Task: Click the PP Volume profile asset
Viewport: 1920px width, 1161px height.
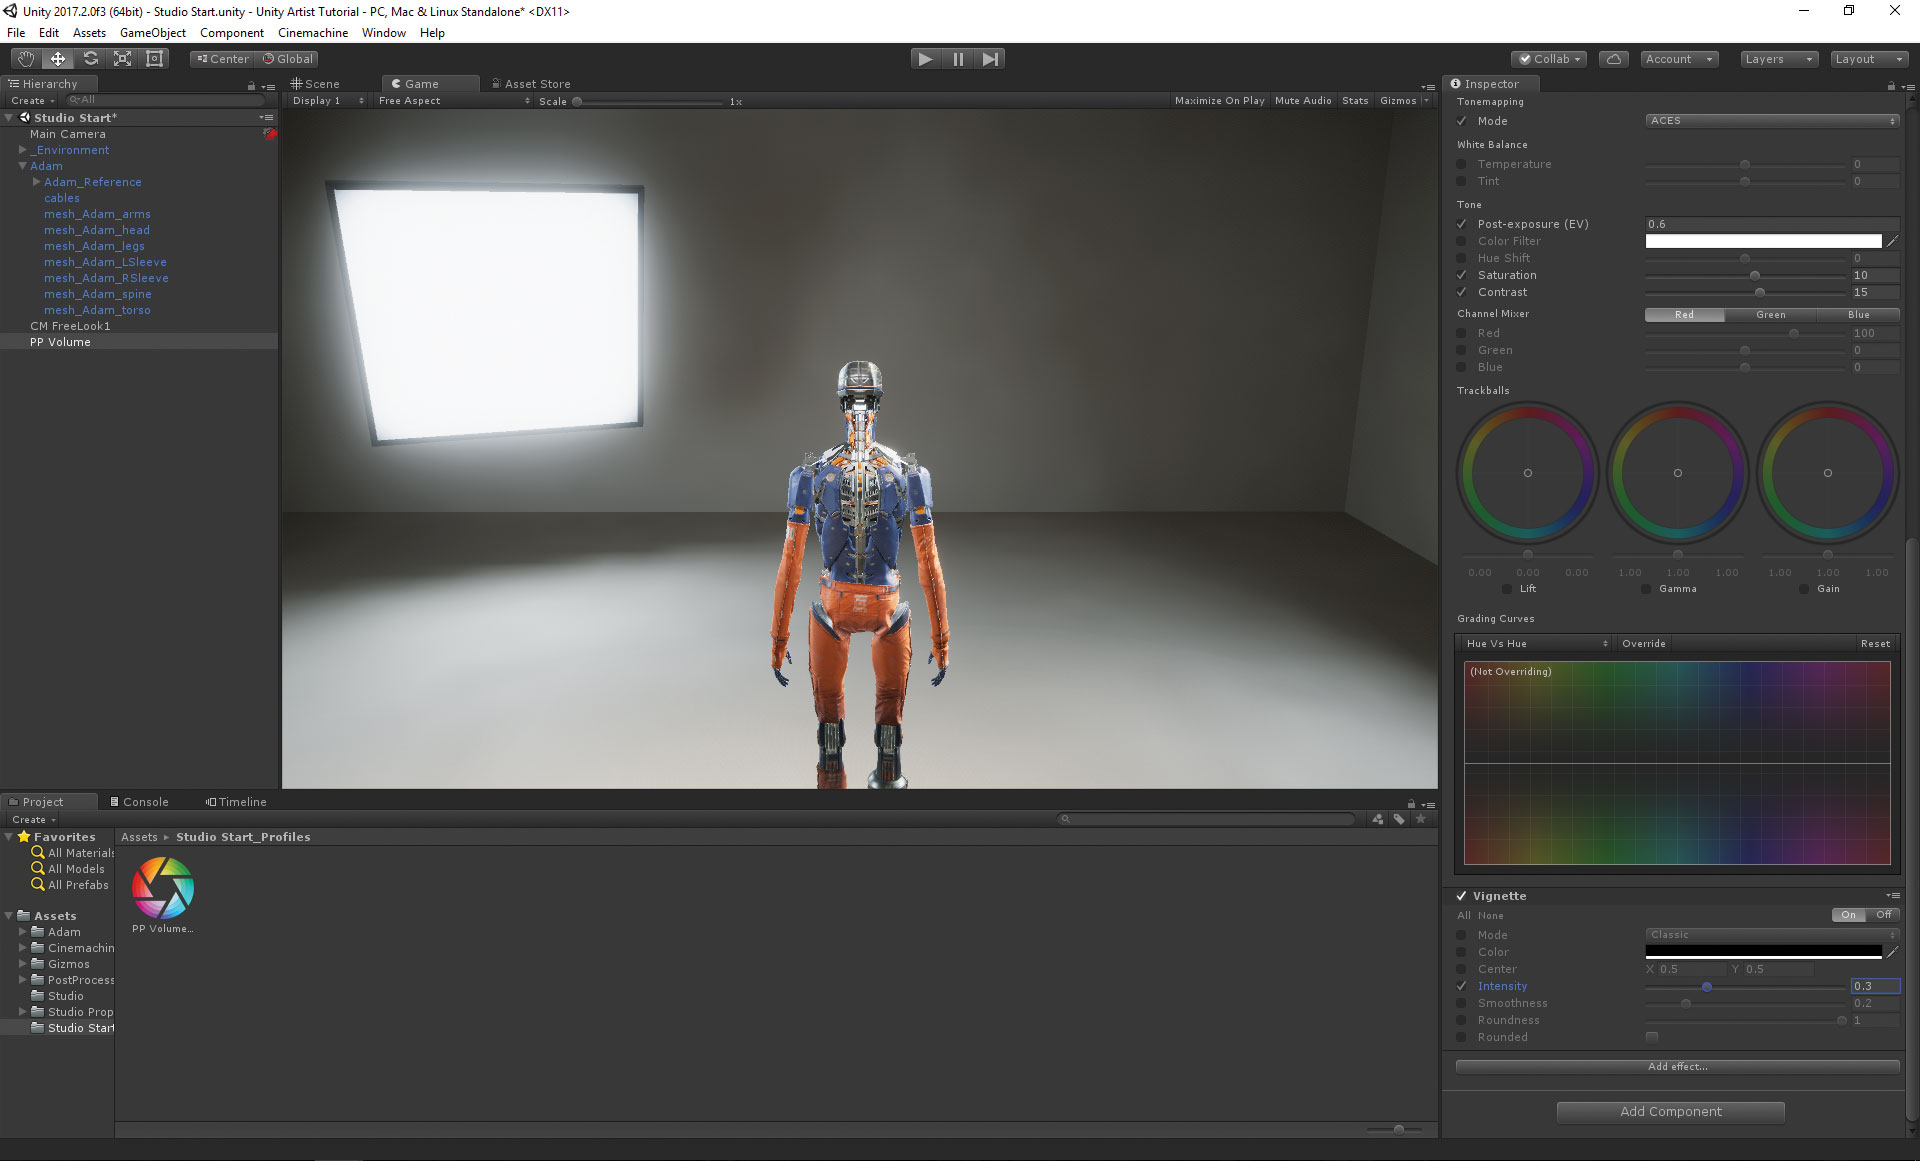Action: (163, 894)
